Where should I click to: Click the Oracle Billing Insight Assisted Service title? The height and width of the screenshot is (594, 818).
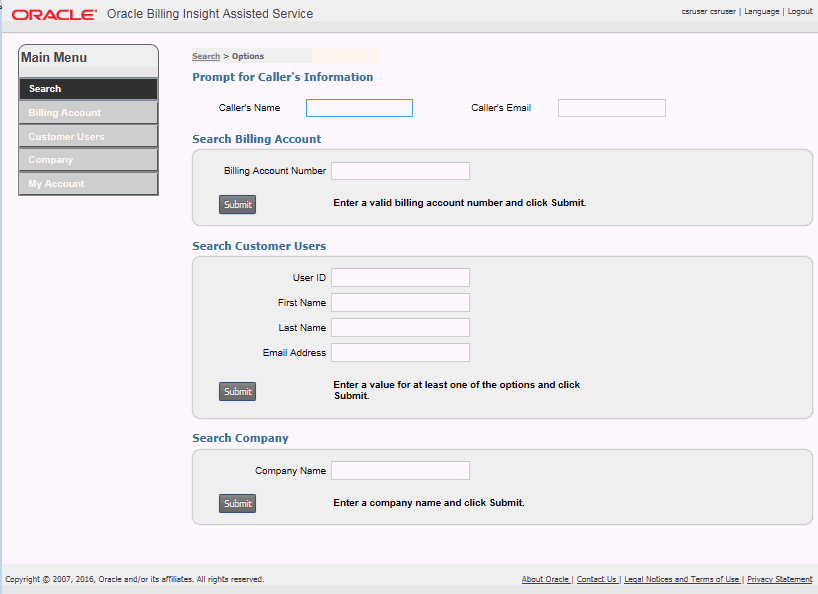210,14
